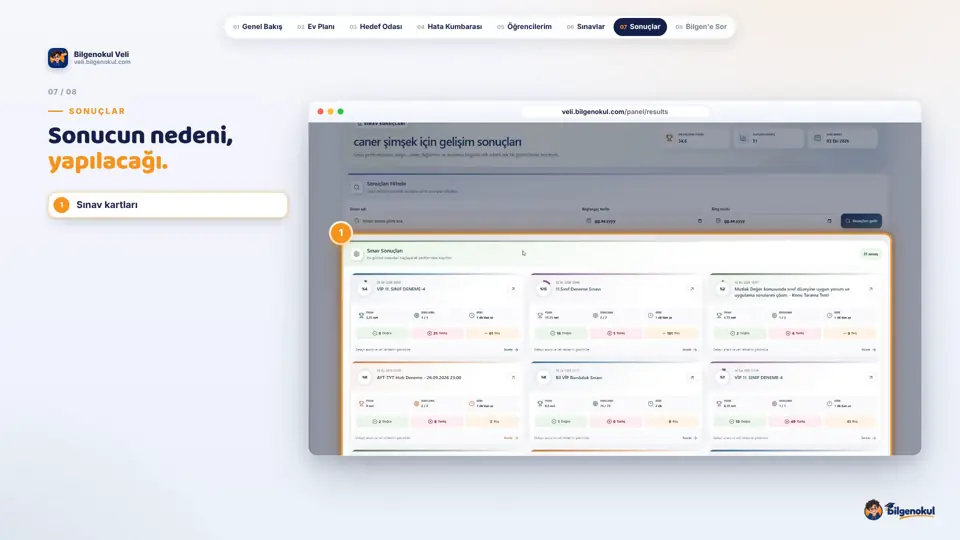Click the browser address bar veli.bilgenokul.com/panel/results
Viewport: 960px width, 540px height.
(615, 111)
